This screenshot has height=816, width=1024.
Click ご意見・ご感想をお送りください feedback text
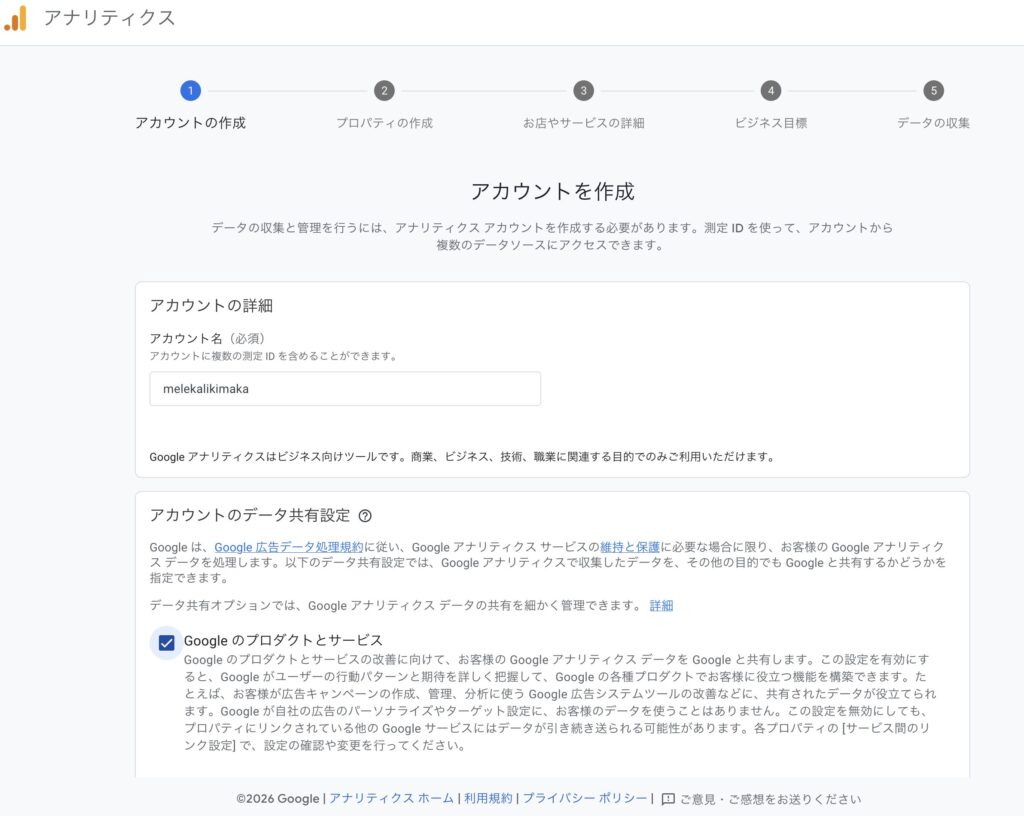click(770, 799)
